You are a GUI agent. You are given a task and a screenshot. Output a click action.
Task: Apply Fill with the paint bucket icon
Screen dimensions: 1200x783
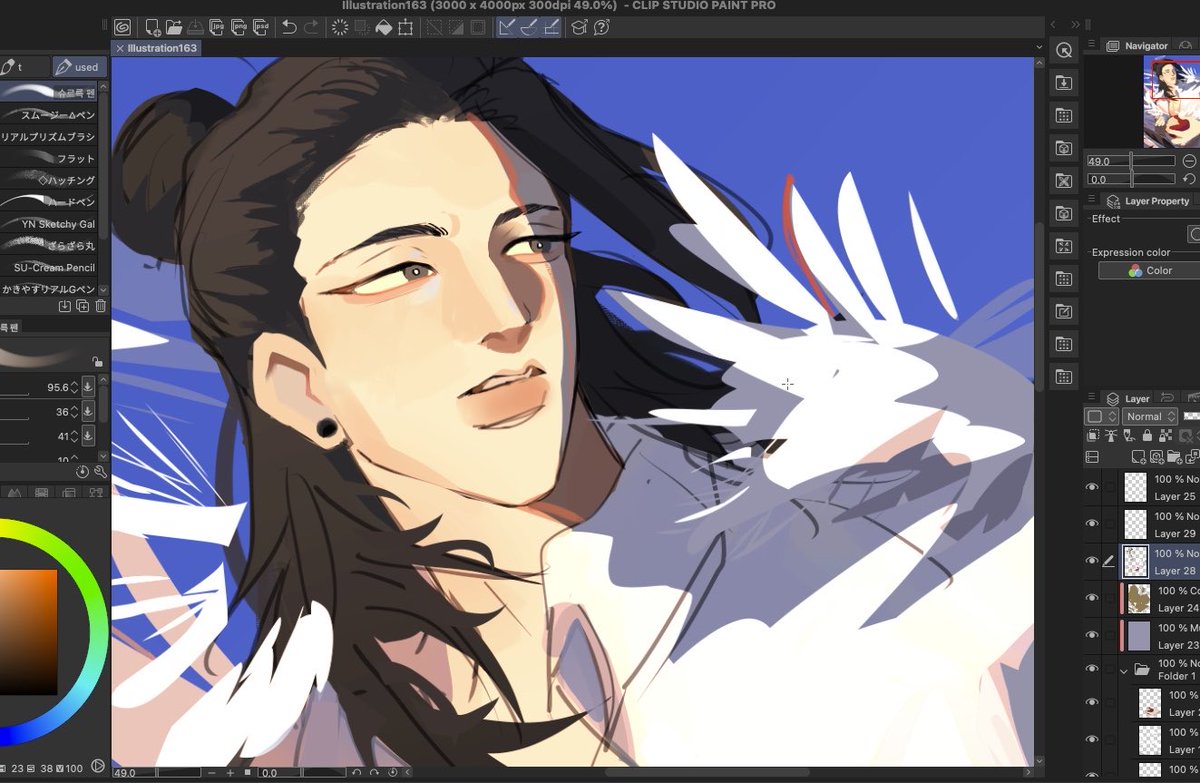click(384, 27)
